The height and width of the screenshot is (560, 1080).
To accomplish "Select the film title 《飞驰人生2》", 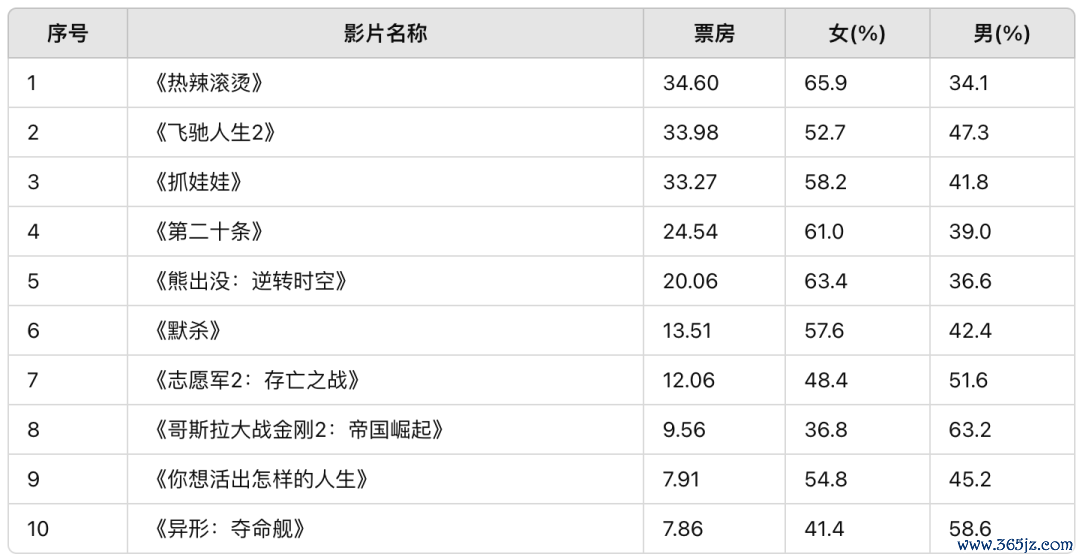I will (215, 132).
